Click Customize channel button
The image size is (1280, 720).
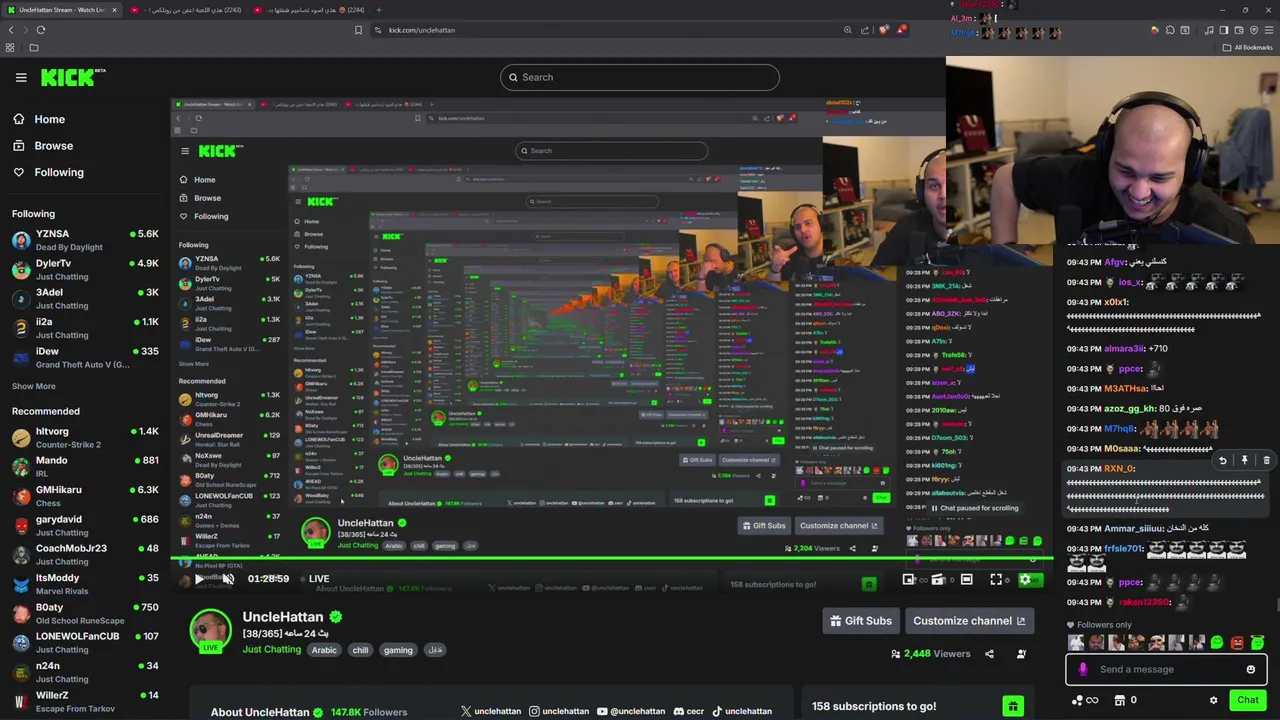coord(969,621)
